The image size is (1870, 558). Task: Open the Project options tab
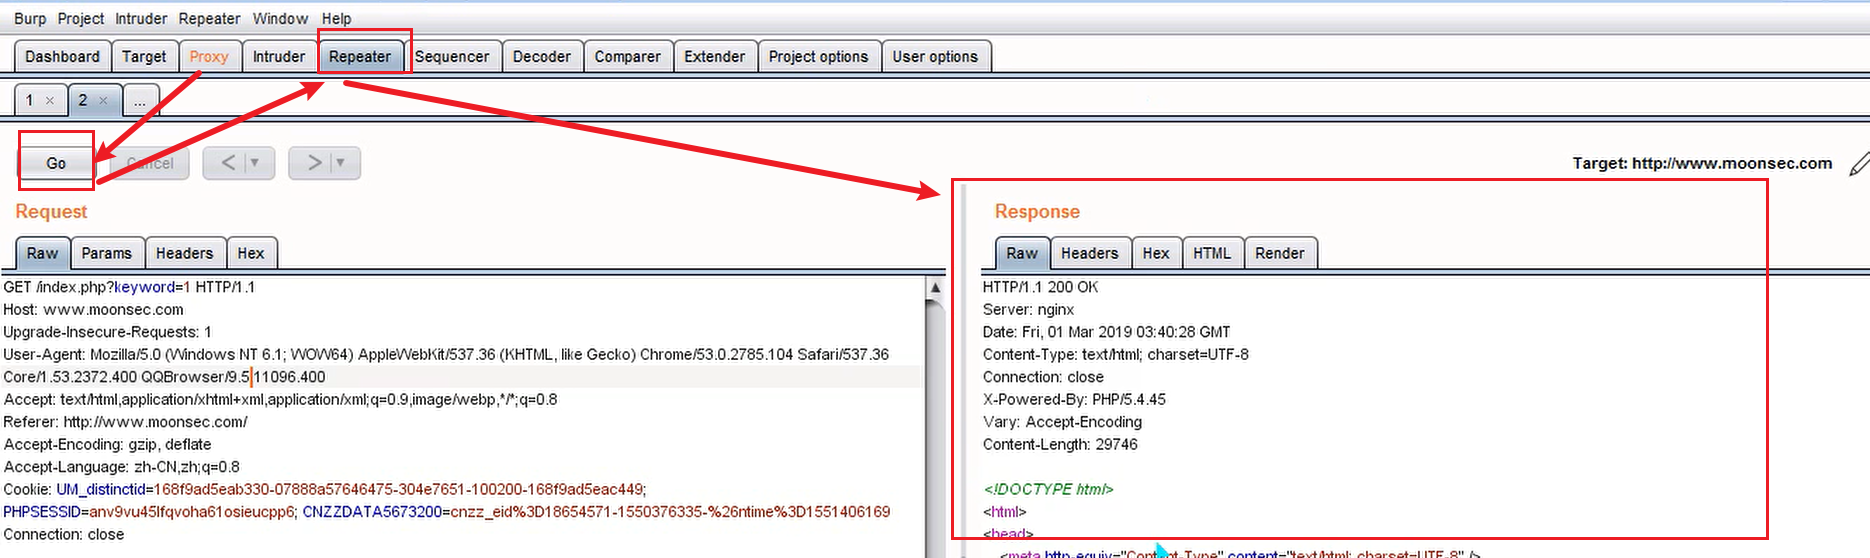point(818,56)
